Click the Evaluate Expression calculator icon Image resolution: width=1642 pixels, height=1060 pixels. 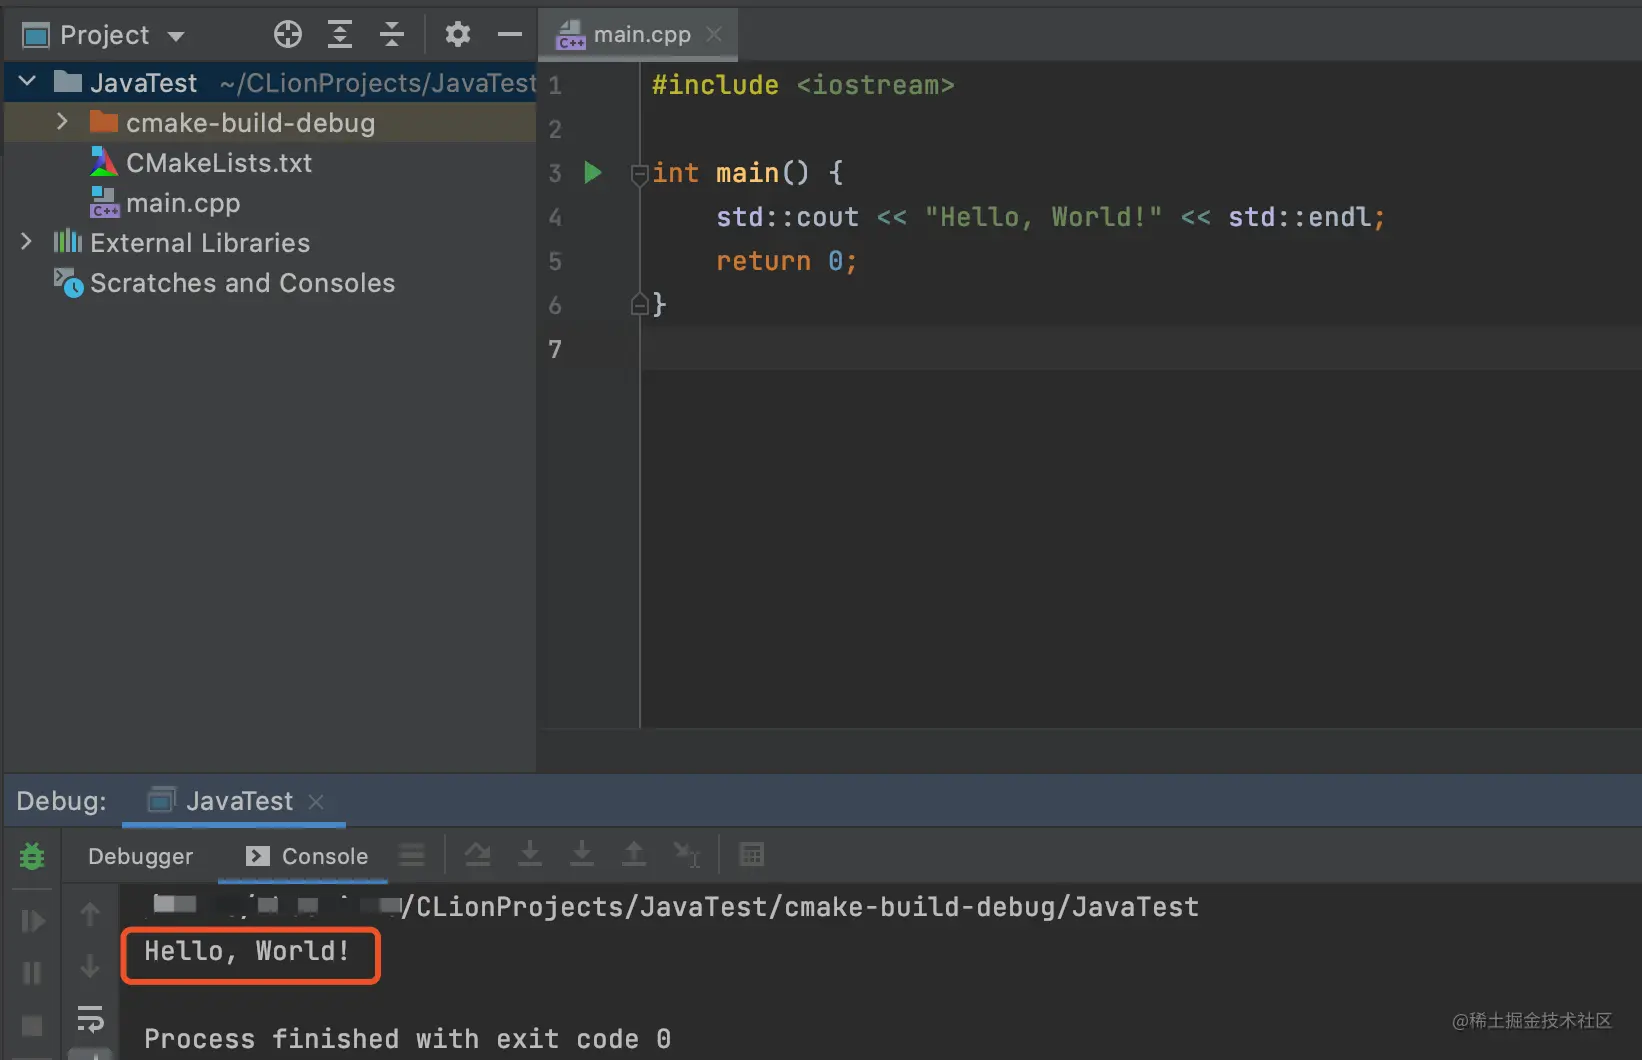point(751,855)
